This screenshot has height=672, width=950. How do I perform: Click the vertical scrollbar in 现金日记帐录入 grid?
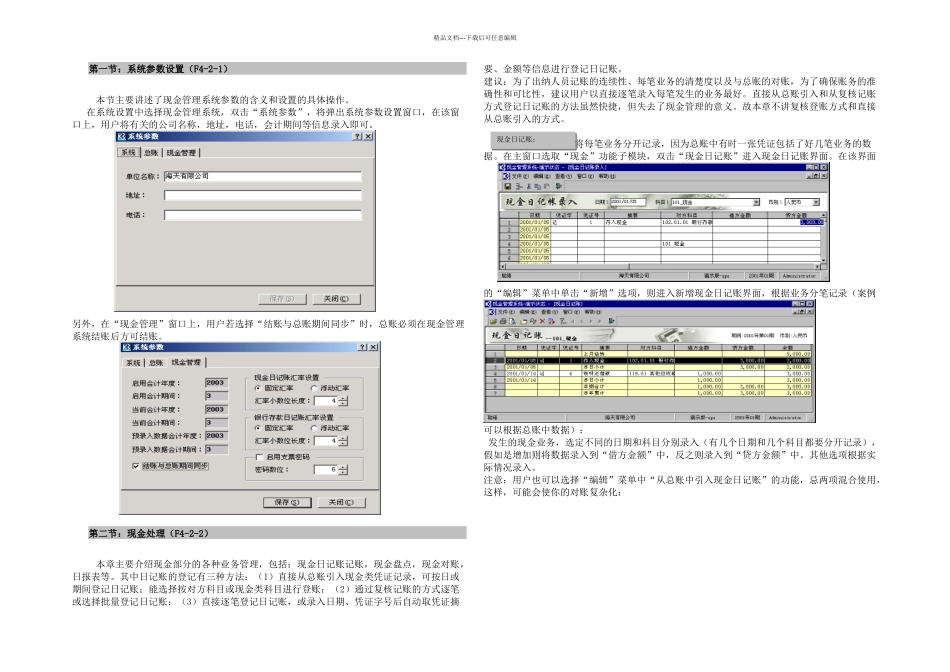point(823,238)
